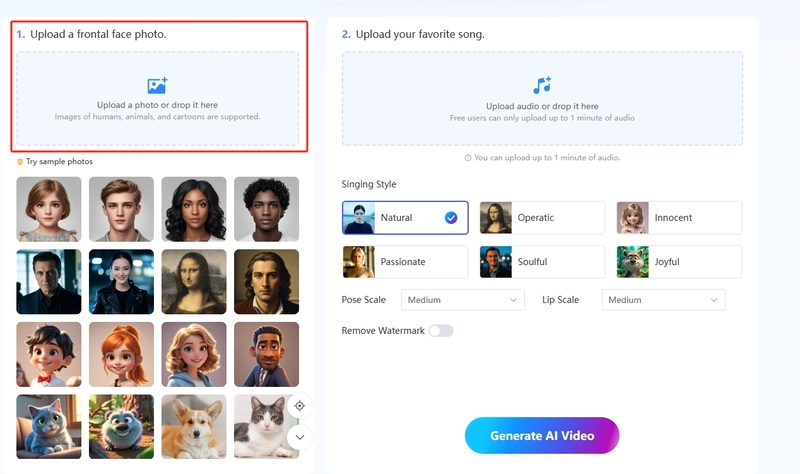Click the info icon beside audio limit note
800x474 pixels.
(x=468, y=158)
